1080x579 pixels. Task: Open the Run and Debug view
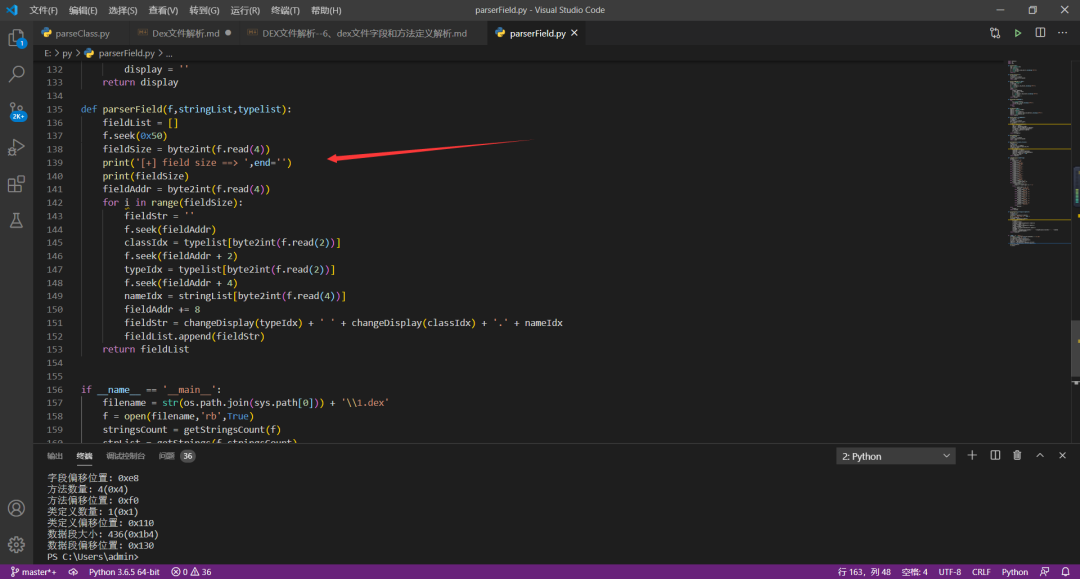16,147
